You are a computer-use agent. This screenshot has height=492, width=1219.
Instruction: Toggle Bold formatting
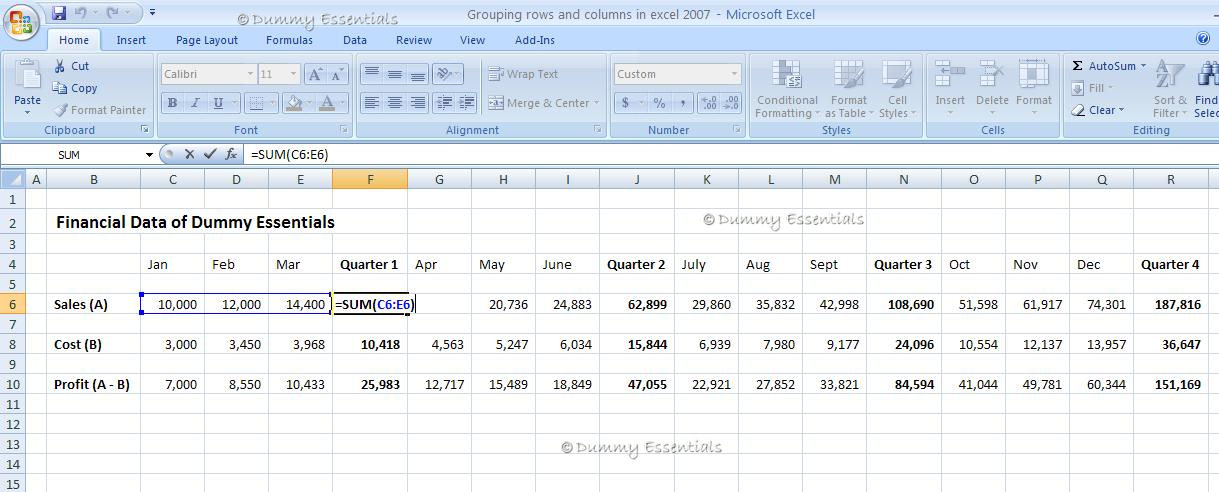[x=172, y=103]
